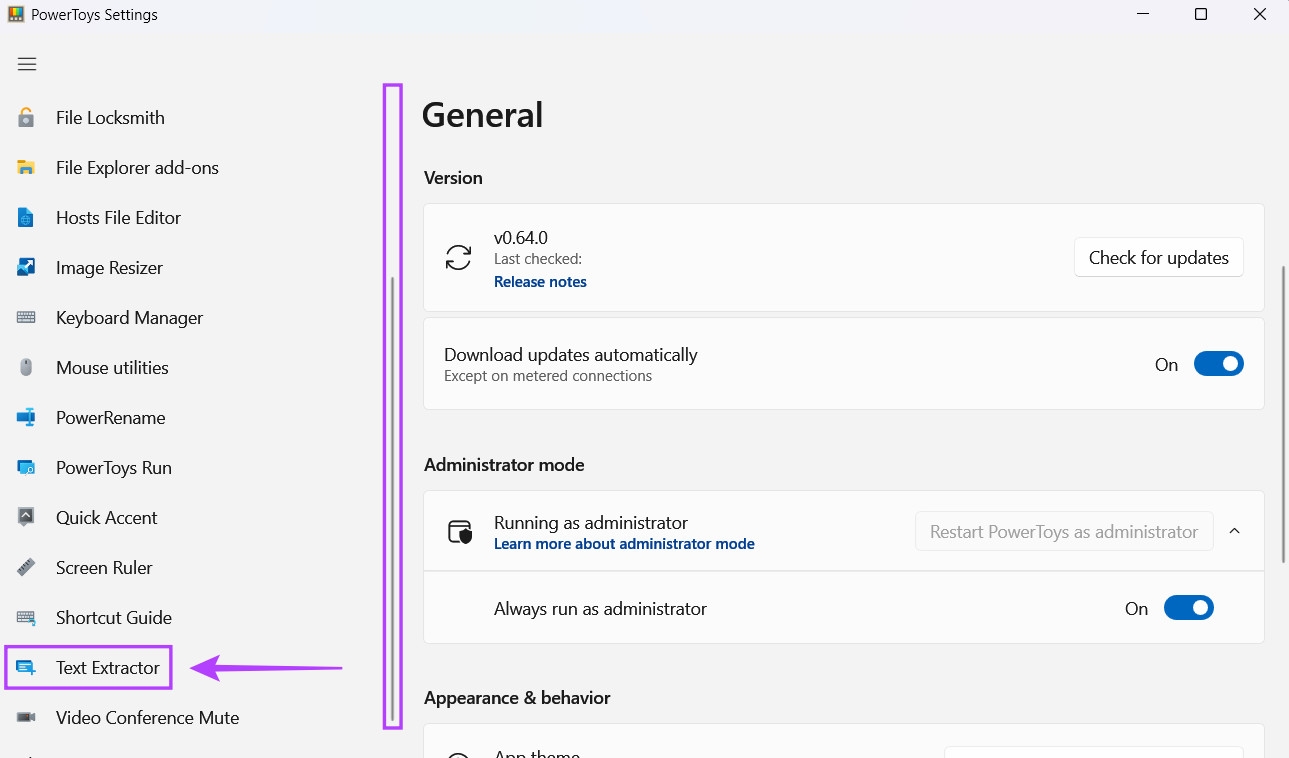Screen dimensions: 1289x758
Task: Close the PowerToys Settings window
Action: (x=1259, y=14)
